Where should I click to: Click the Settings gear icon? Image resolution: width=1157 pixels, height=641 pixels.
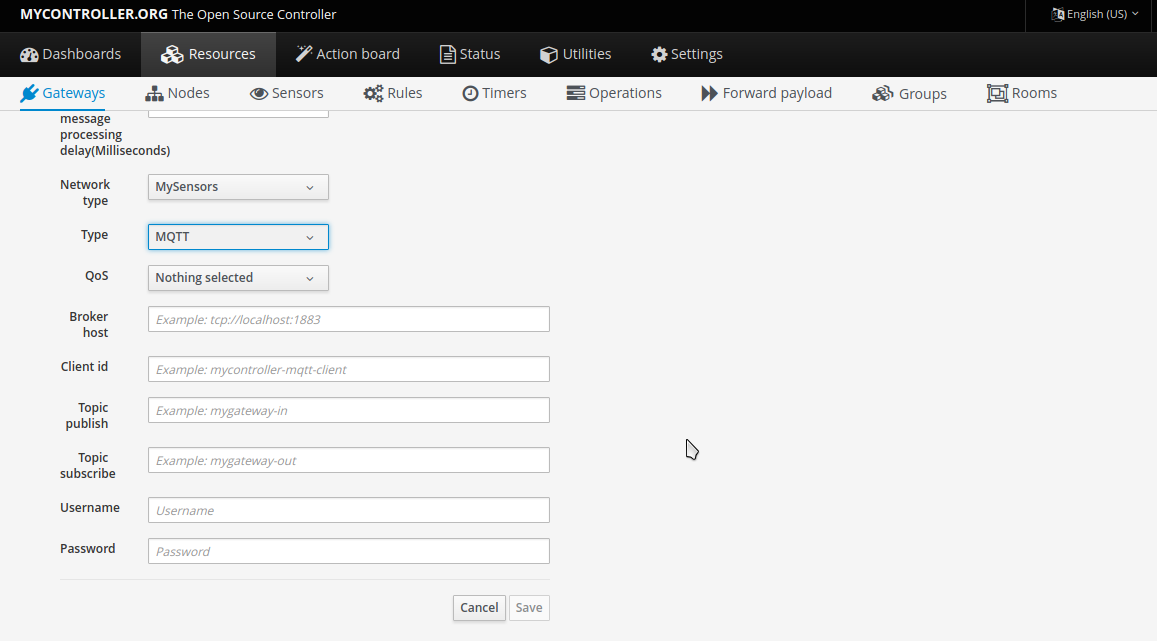tap(659, 54)
